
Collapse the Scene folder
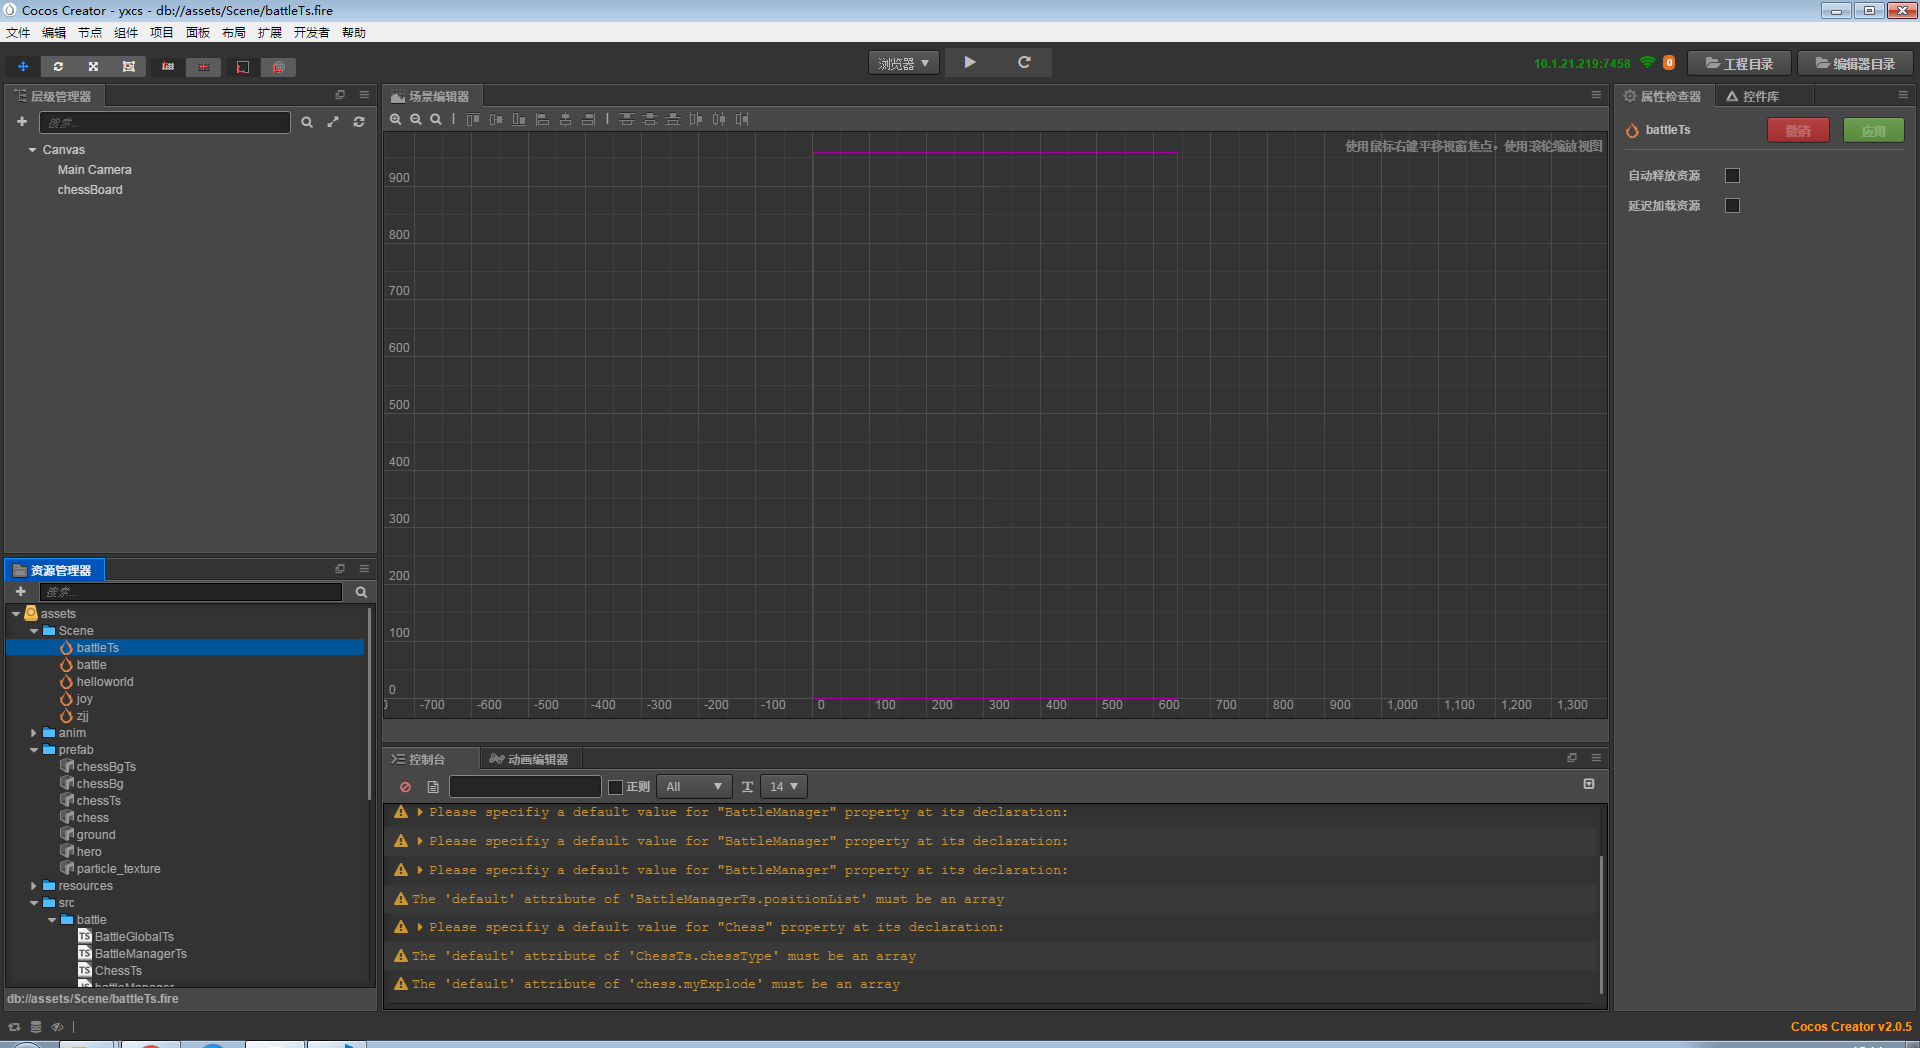[x=34, y=631]
